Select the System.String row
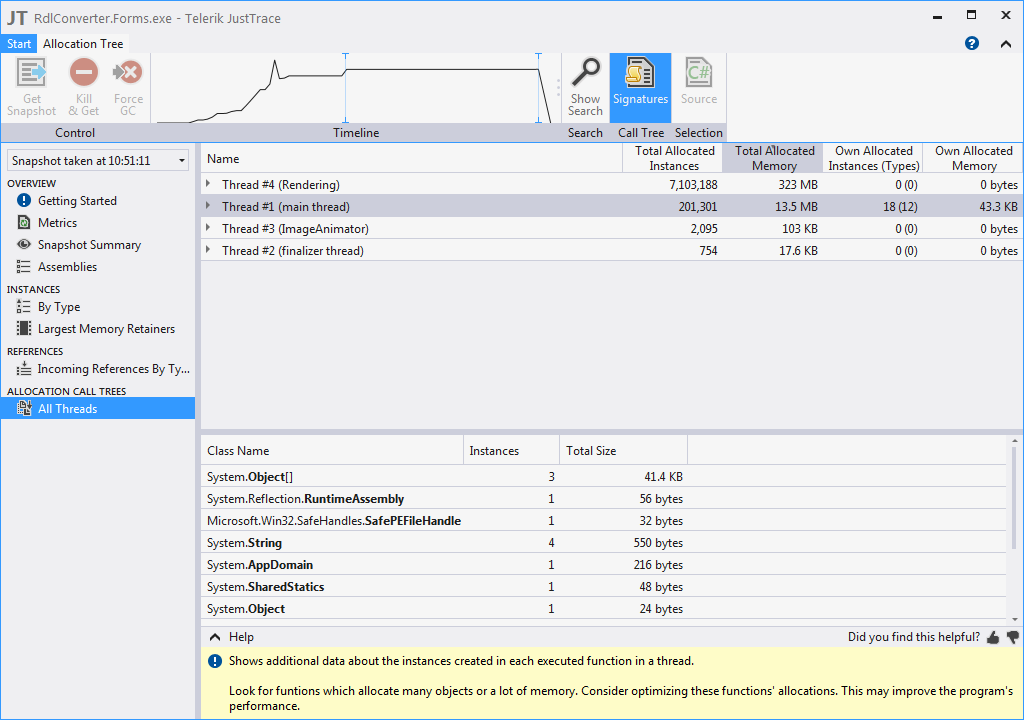This screenshot has width=1024, height=720. pos(603,542)
